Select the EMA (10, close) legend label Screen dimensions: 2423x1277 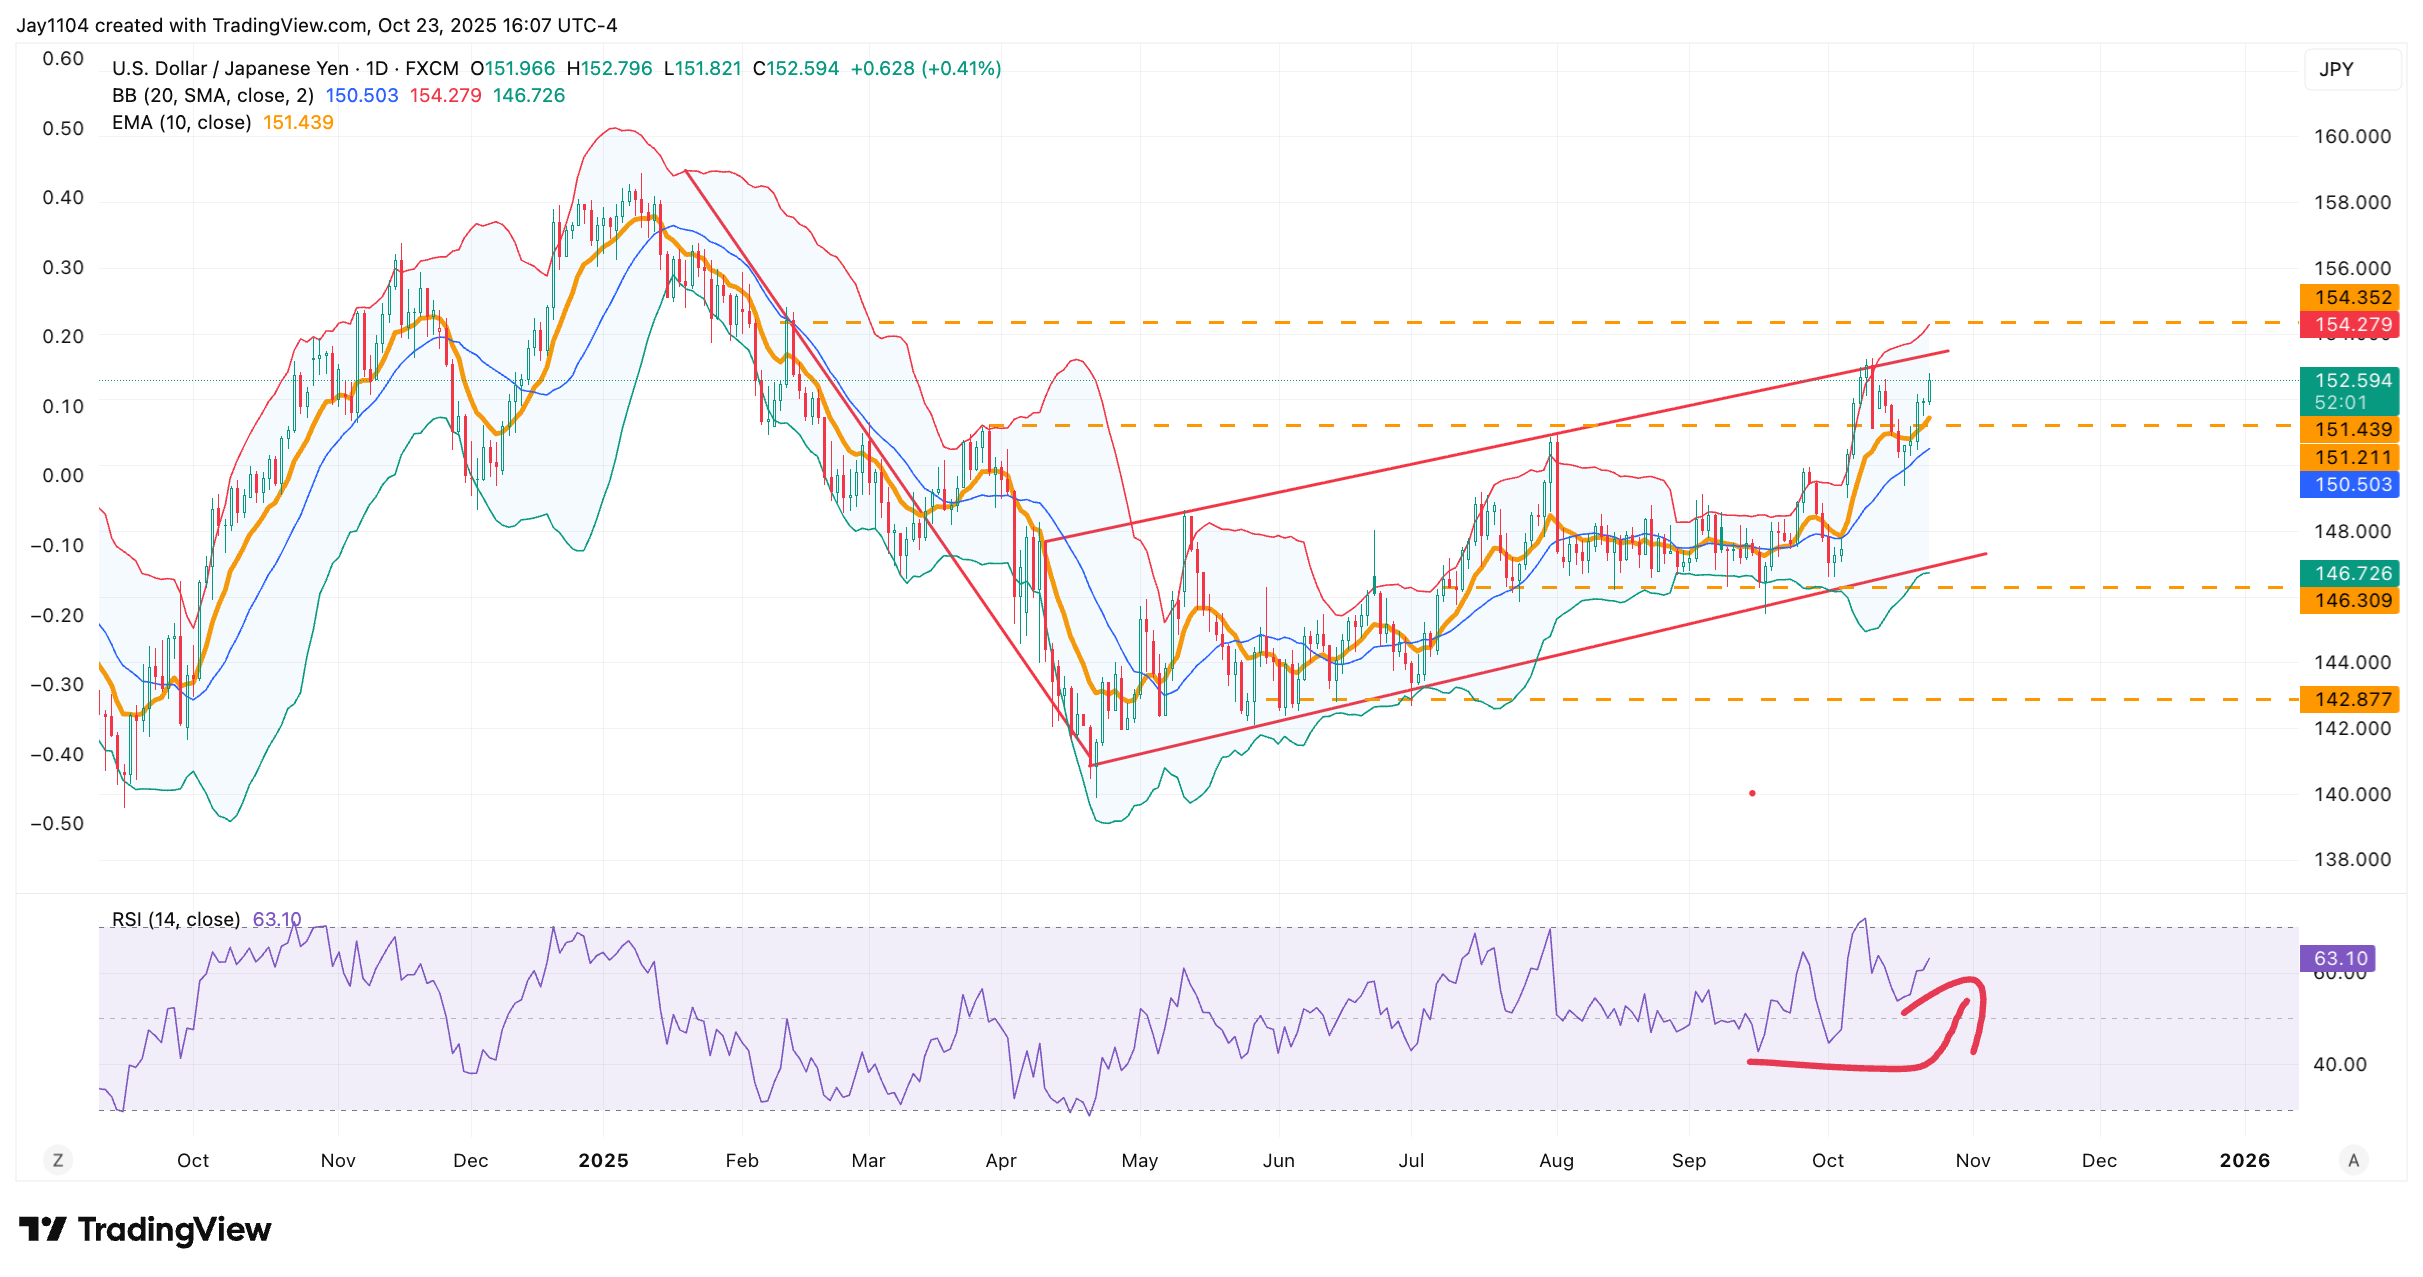(x=181, y=123)
